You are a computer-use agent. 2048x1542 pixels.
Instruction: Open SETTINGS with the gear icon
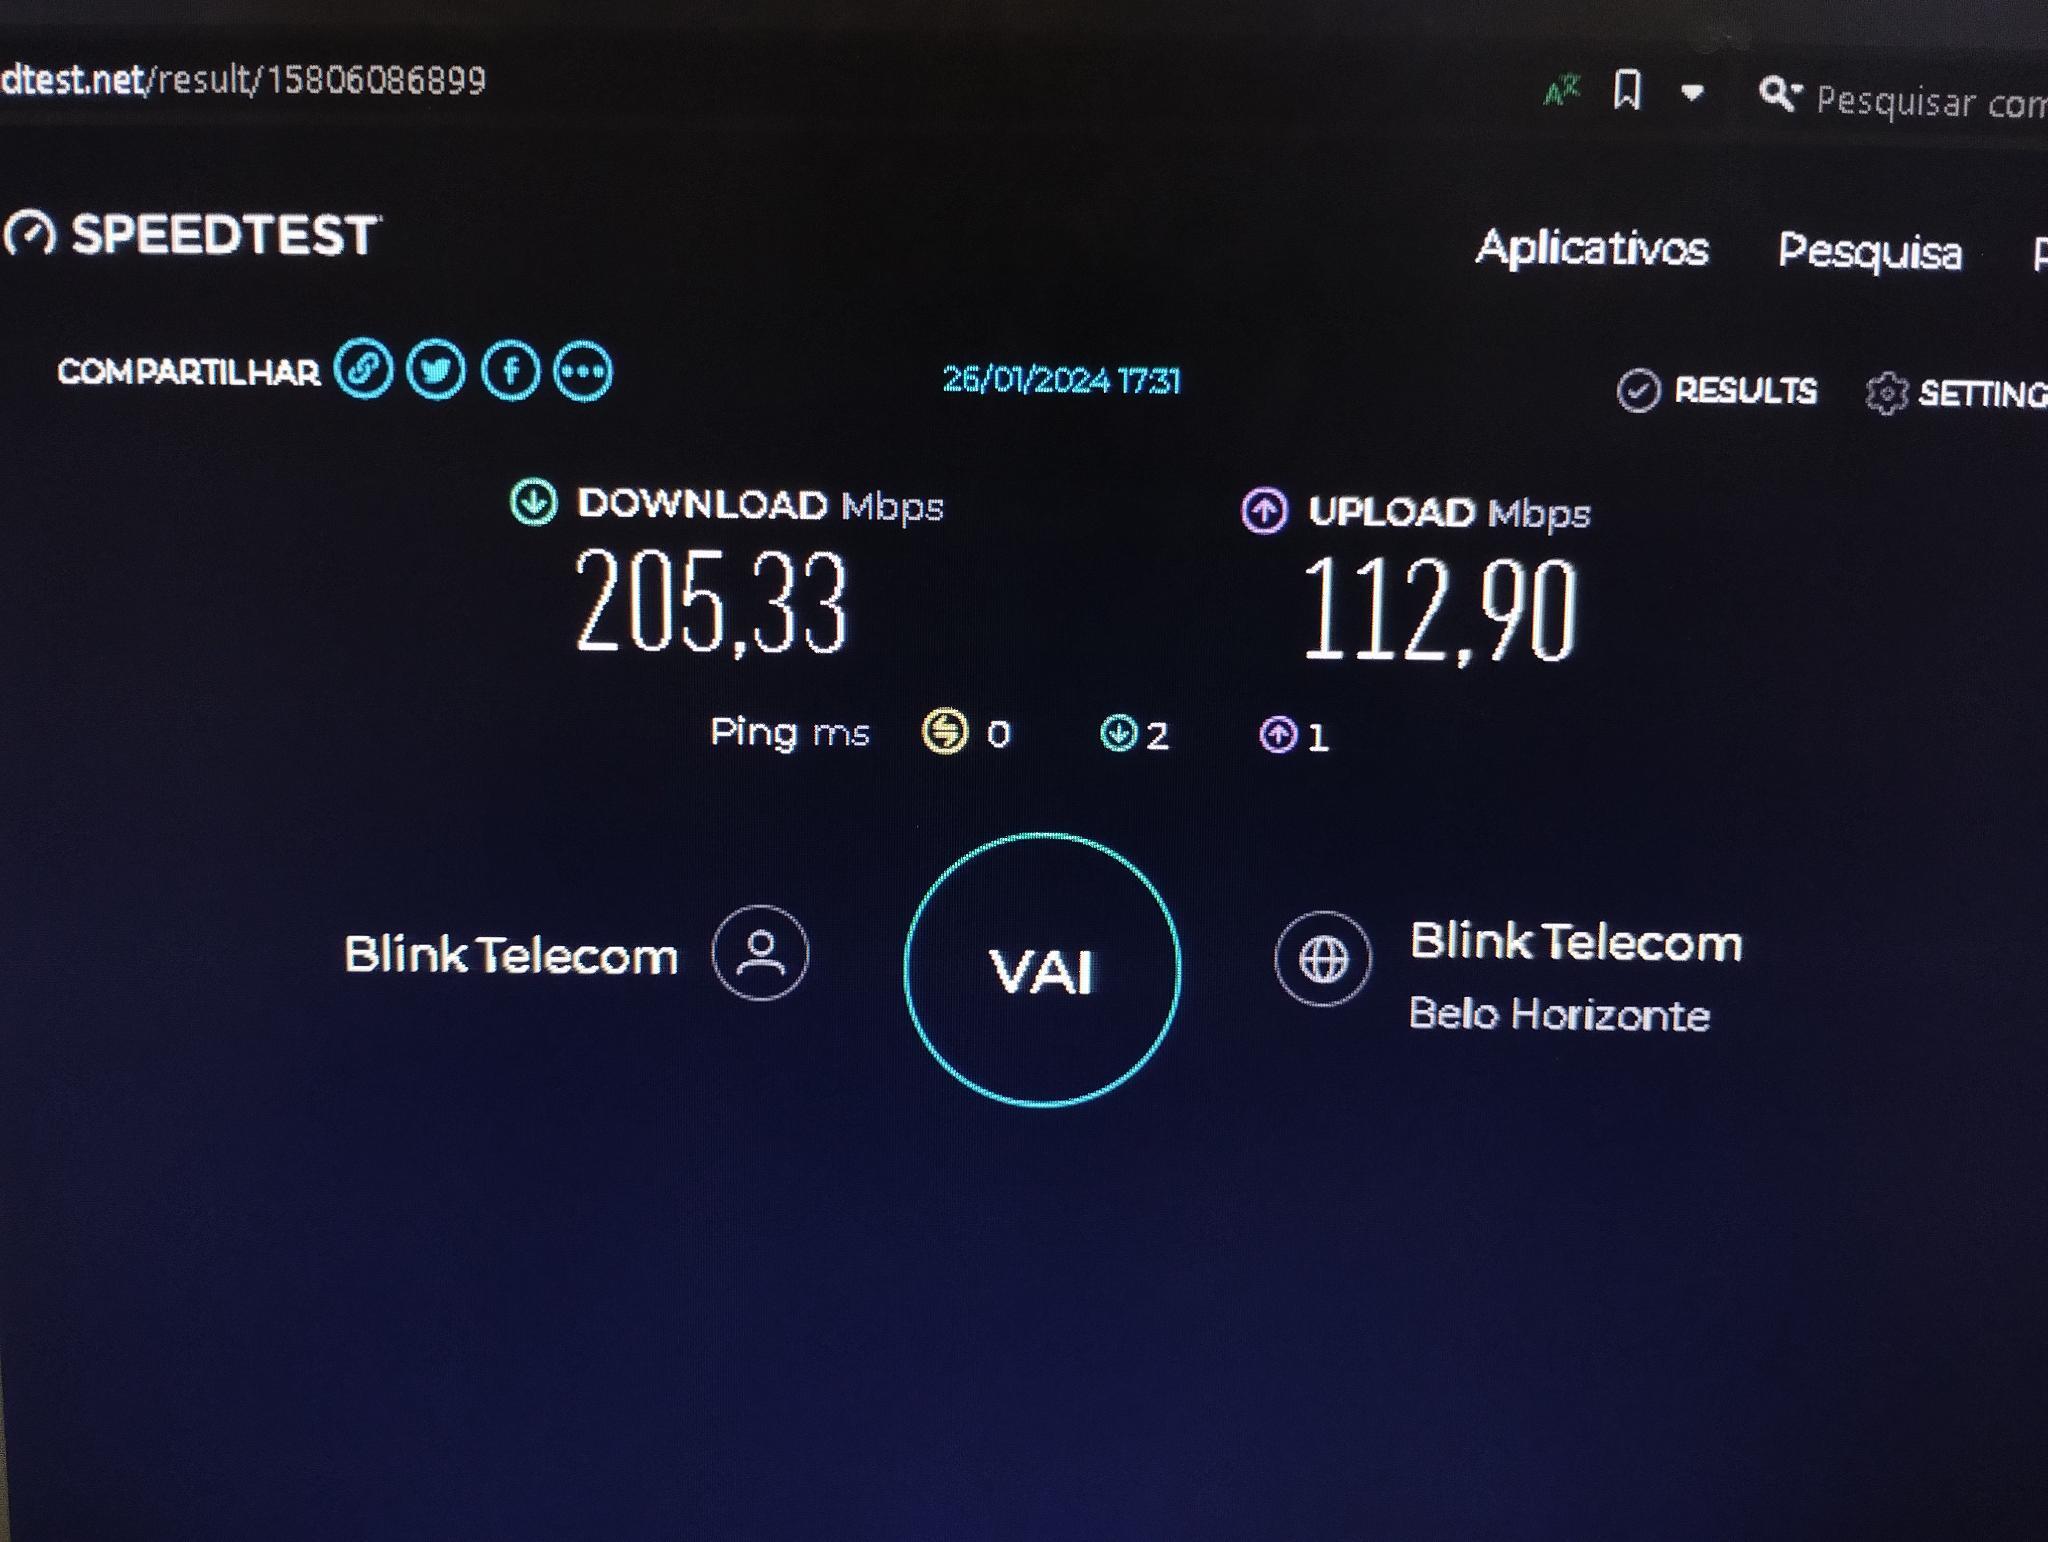point(1956,393)
